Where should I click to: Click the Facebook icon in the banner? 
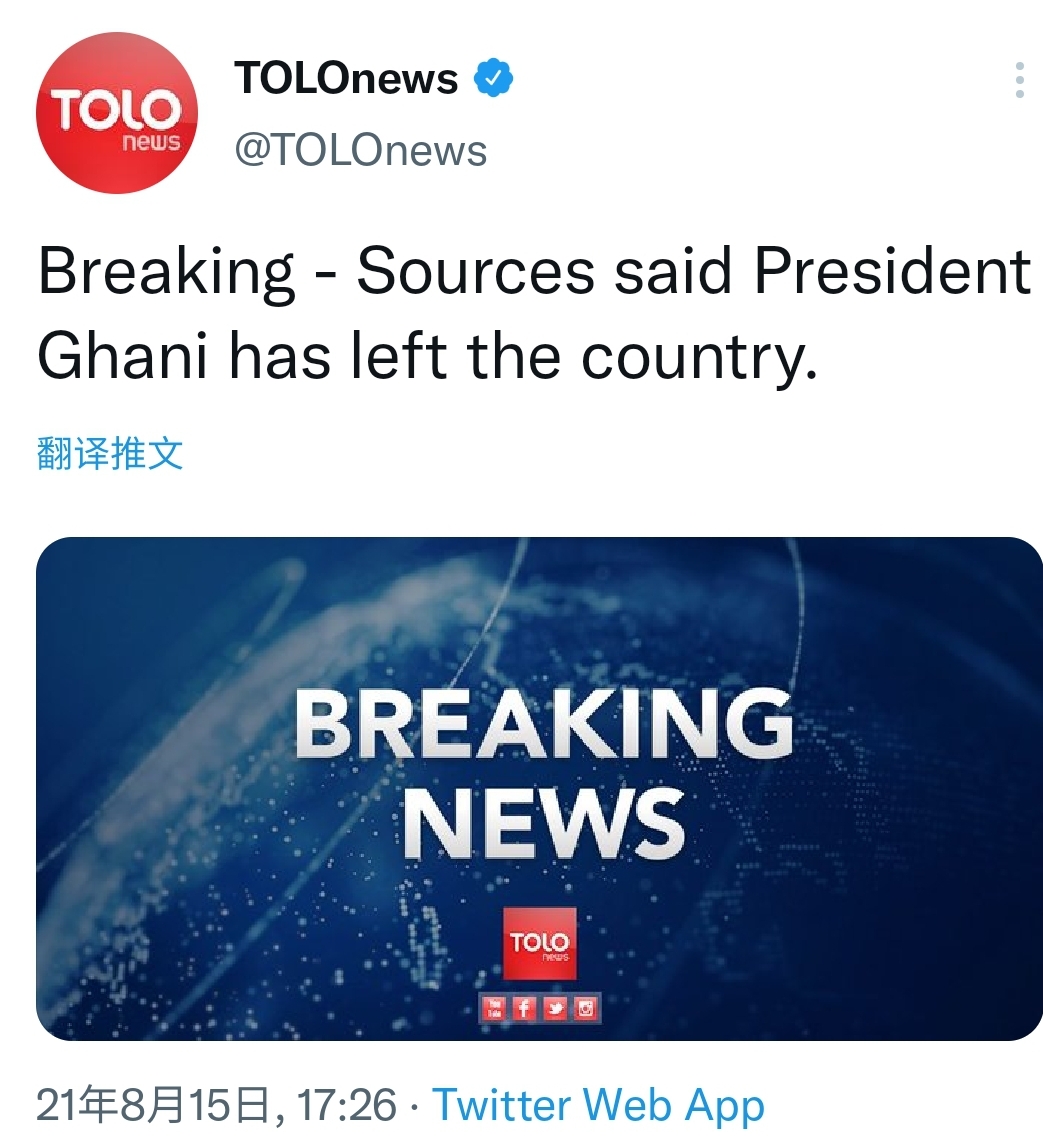524,1008
